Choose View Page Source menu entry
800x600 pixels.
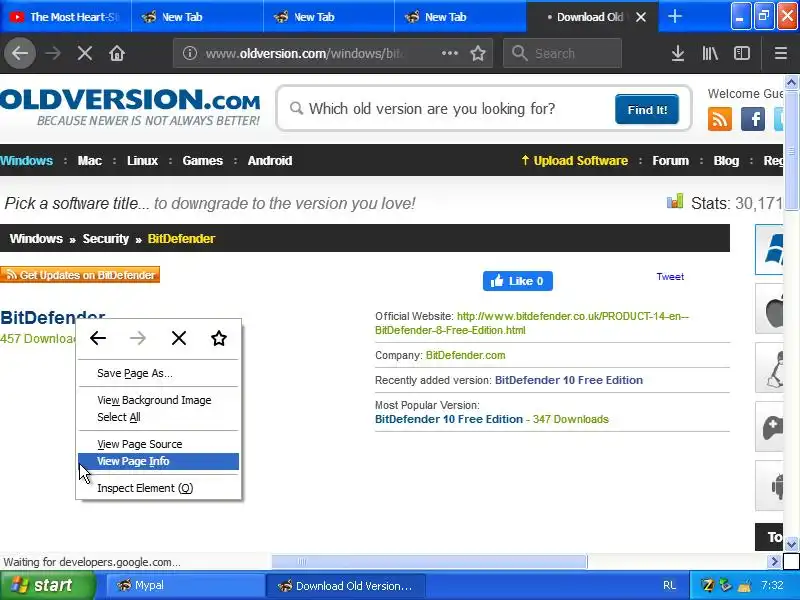click(x=158, y=444)
